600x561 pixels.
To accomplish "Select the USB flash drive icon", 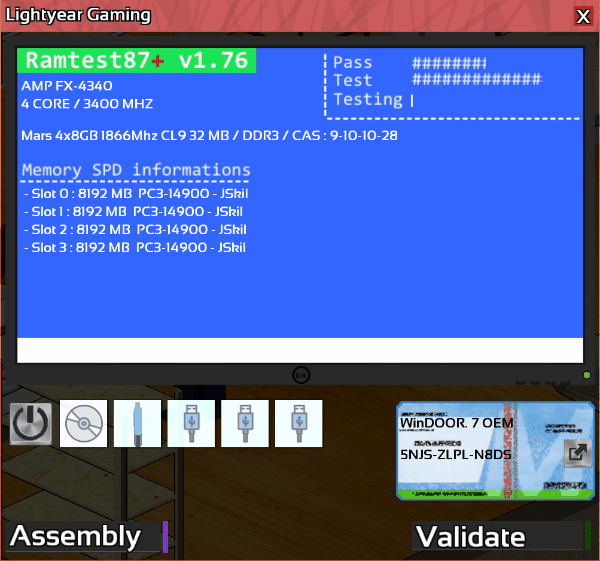I will pyautogui.click(x=138, y=424).
